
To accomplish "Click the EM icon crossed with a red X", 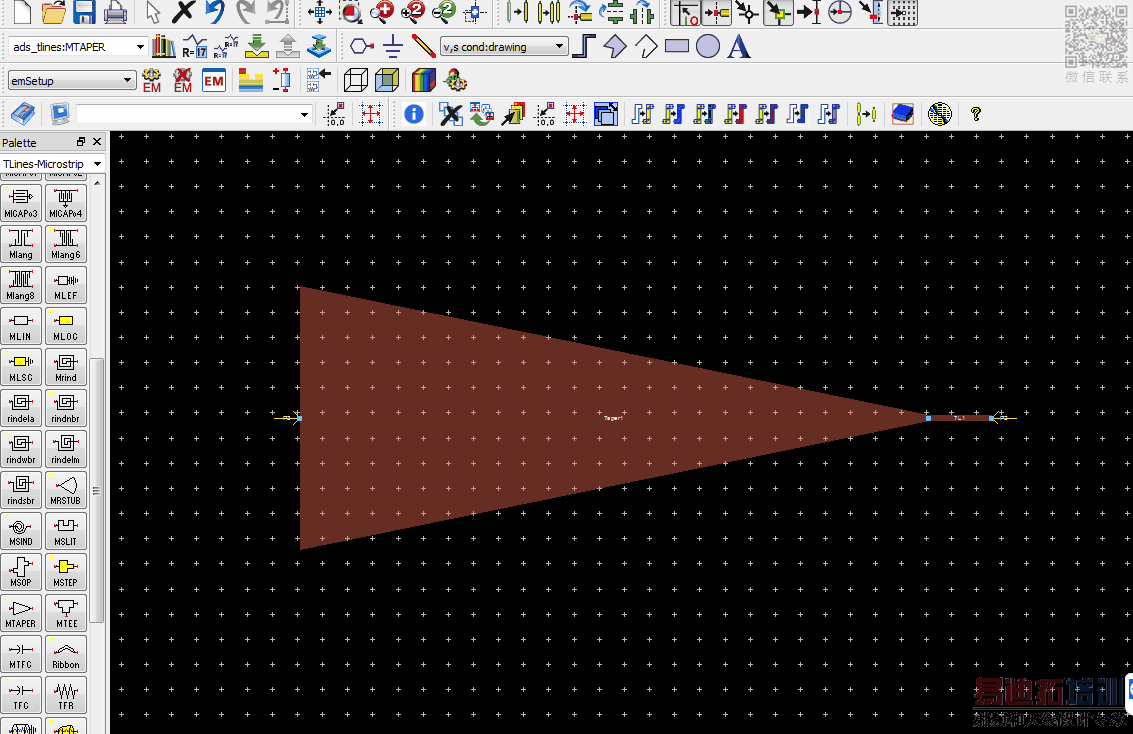I will click(x=183, y=80).
